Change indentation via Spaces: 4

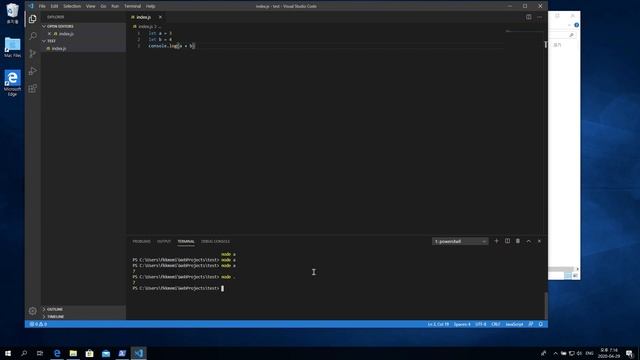(462, 324)
